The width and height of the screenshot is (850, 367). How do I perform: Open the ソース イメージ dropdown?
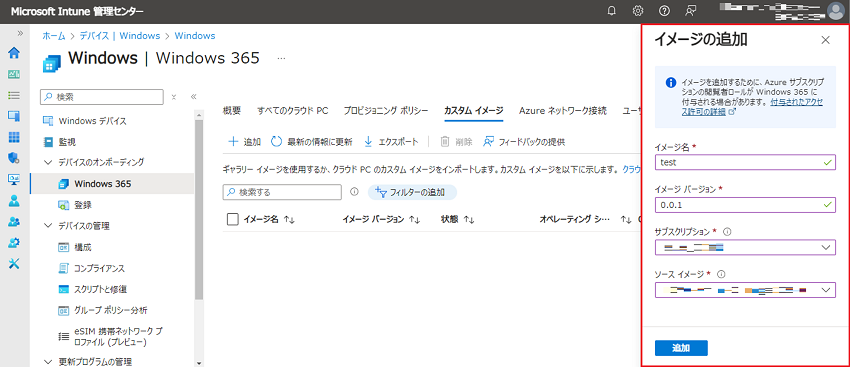745,290
